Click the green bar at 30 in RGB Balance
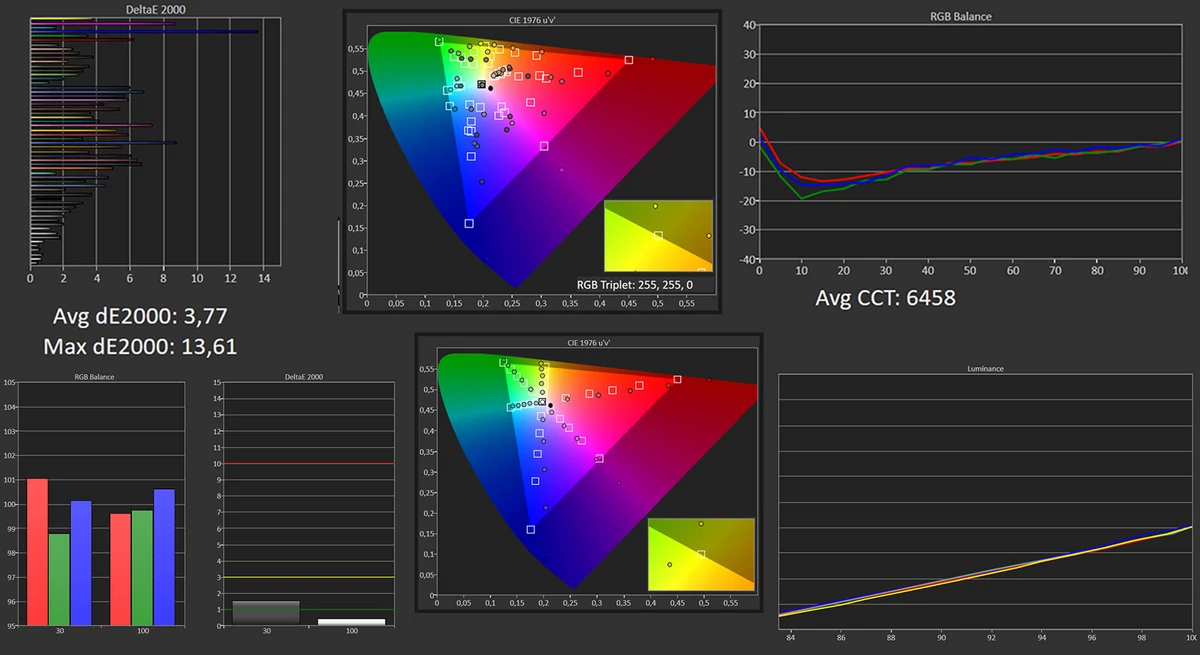The width and height of the screenshot is (1200, 655). (x=59, y=579)
